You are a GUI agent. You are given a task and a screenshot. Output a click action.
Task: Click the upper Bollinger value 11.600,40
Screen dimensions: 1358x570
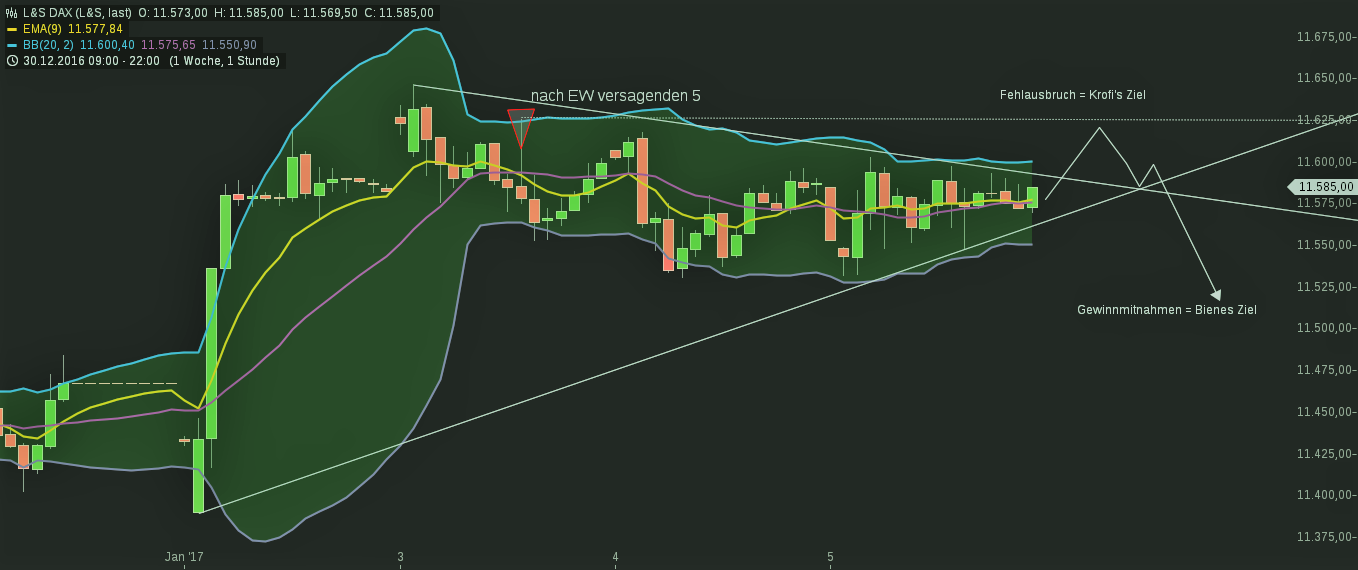[107, 45]
